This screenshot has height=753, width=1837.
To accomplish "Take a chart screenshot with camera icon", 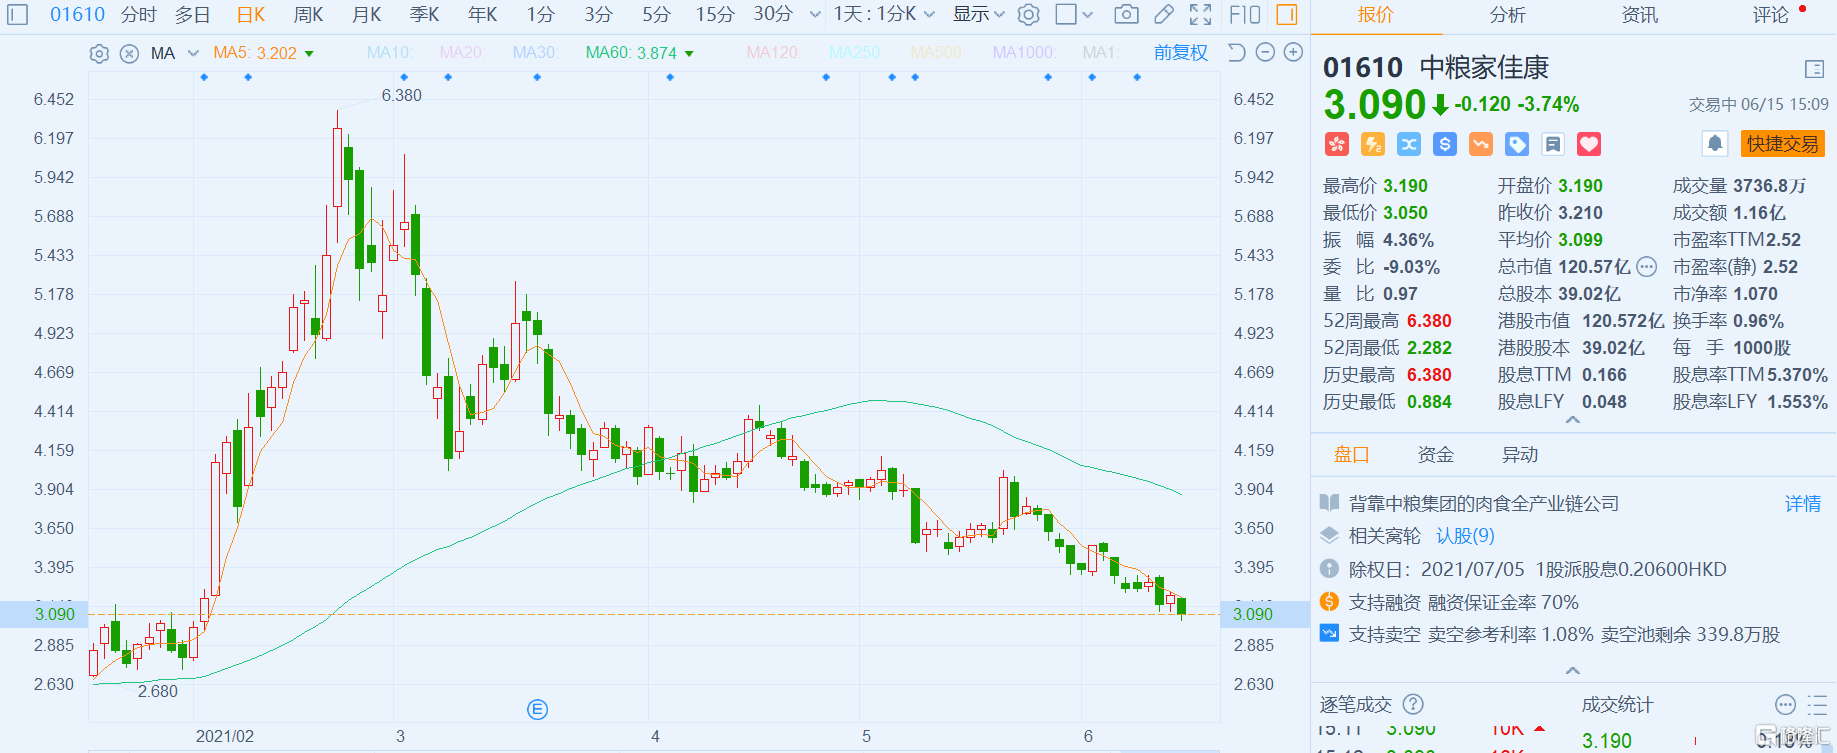I will 1126,14.
